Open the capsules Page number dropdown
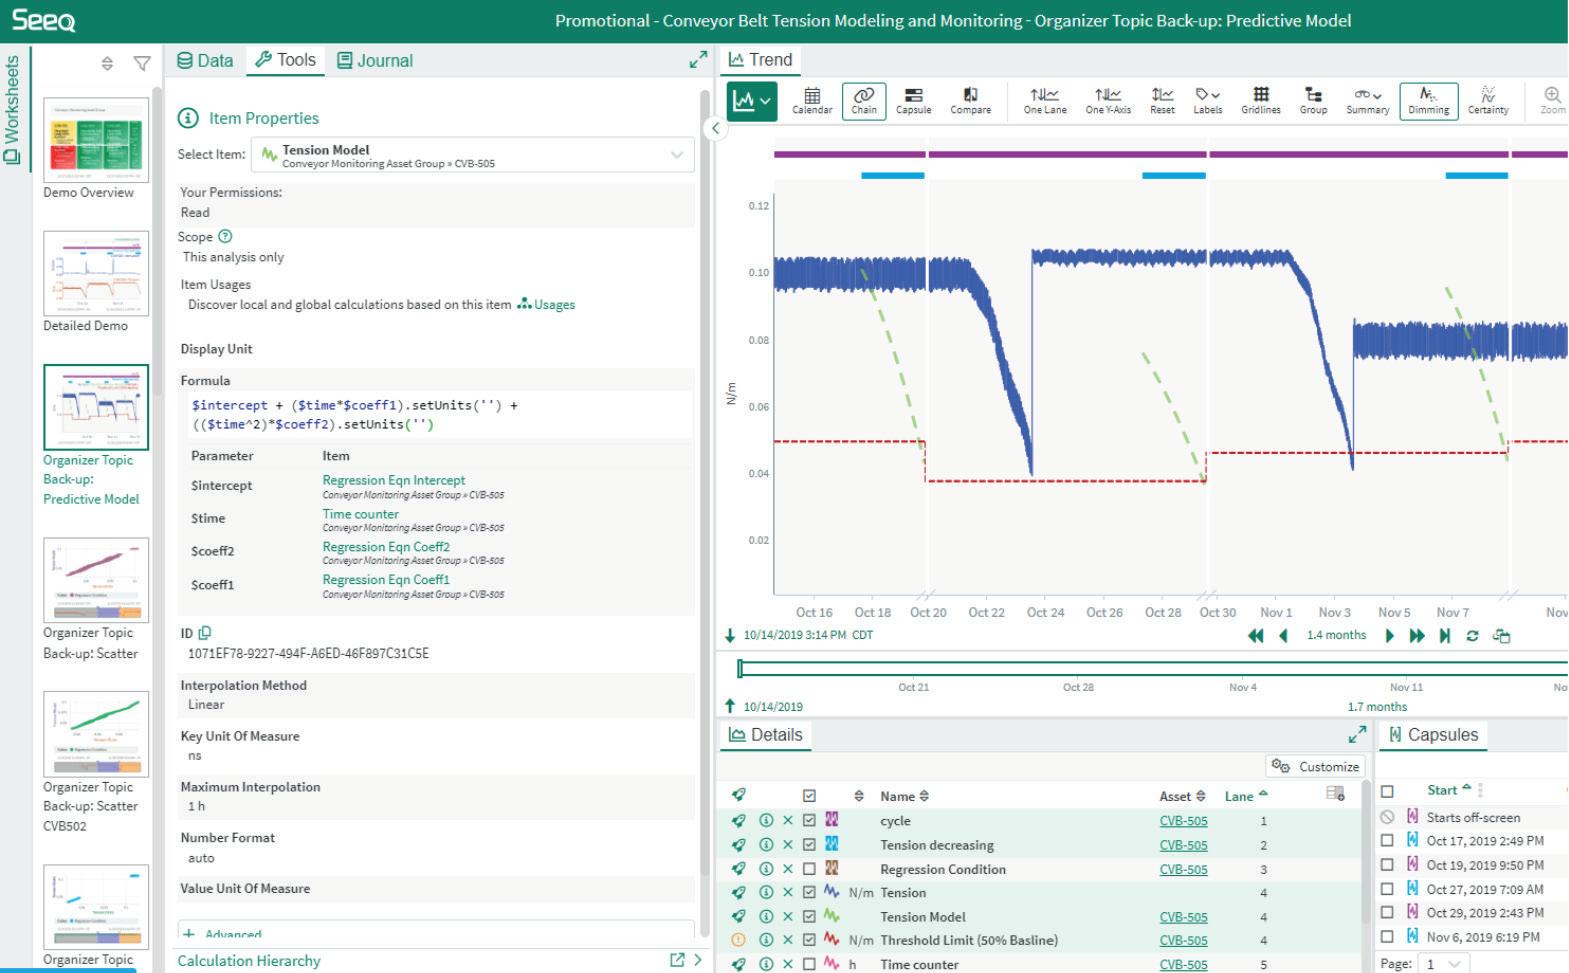Viewport: 1569px width, 973px height. [x=1443, y=964]
